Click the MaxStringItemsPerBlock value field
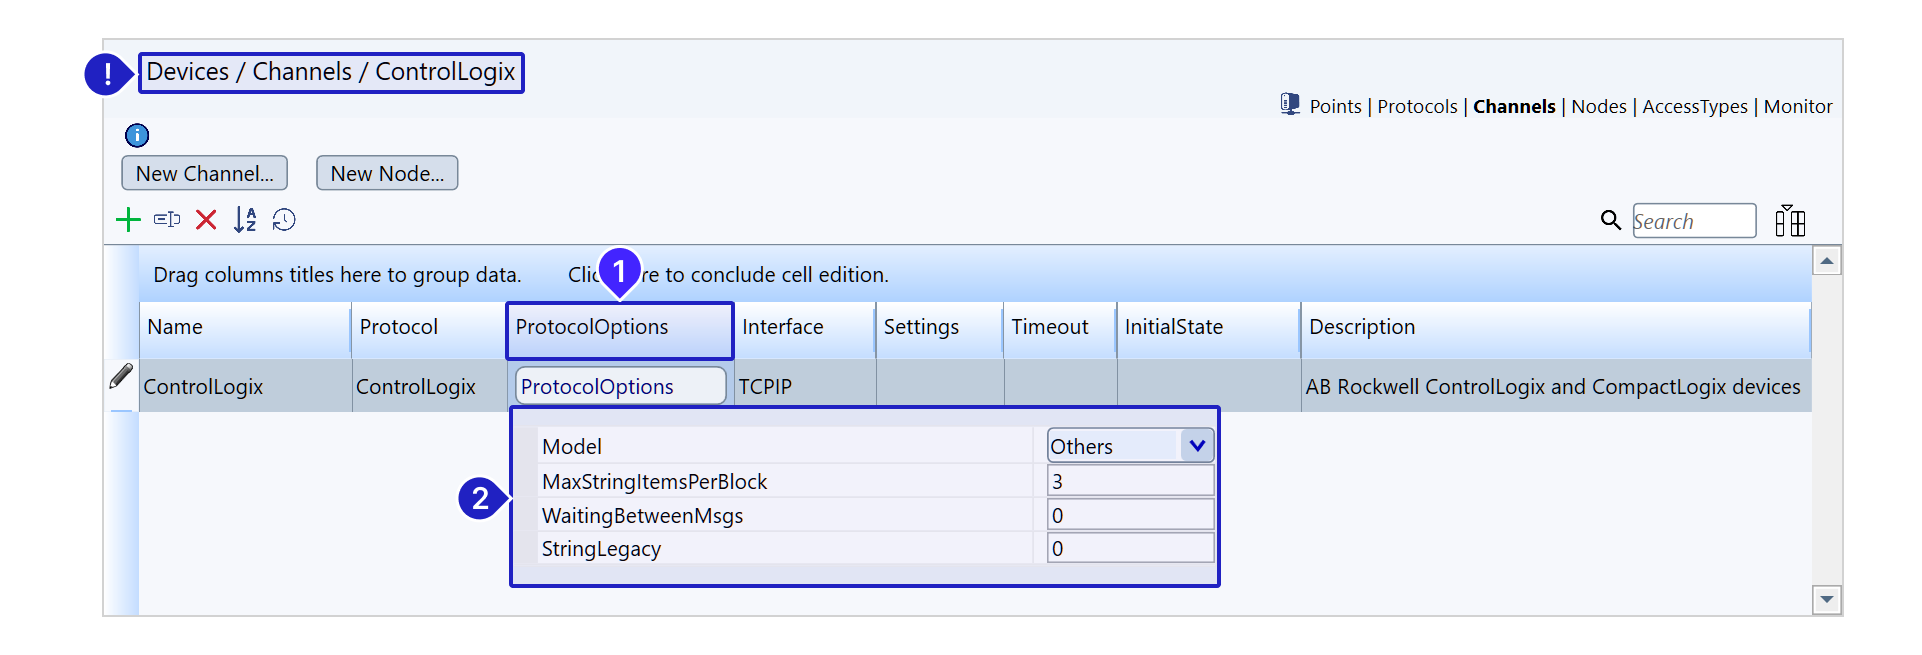The image size is (1922, 655). (x=1129, y=481)
